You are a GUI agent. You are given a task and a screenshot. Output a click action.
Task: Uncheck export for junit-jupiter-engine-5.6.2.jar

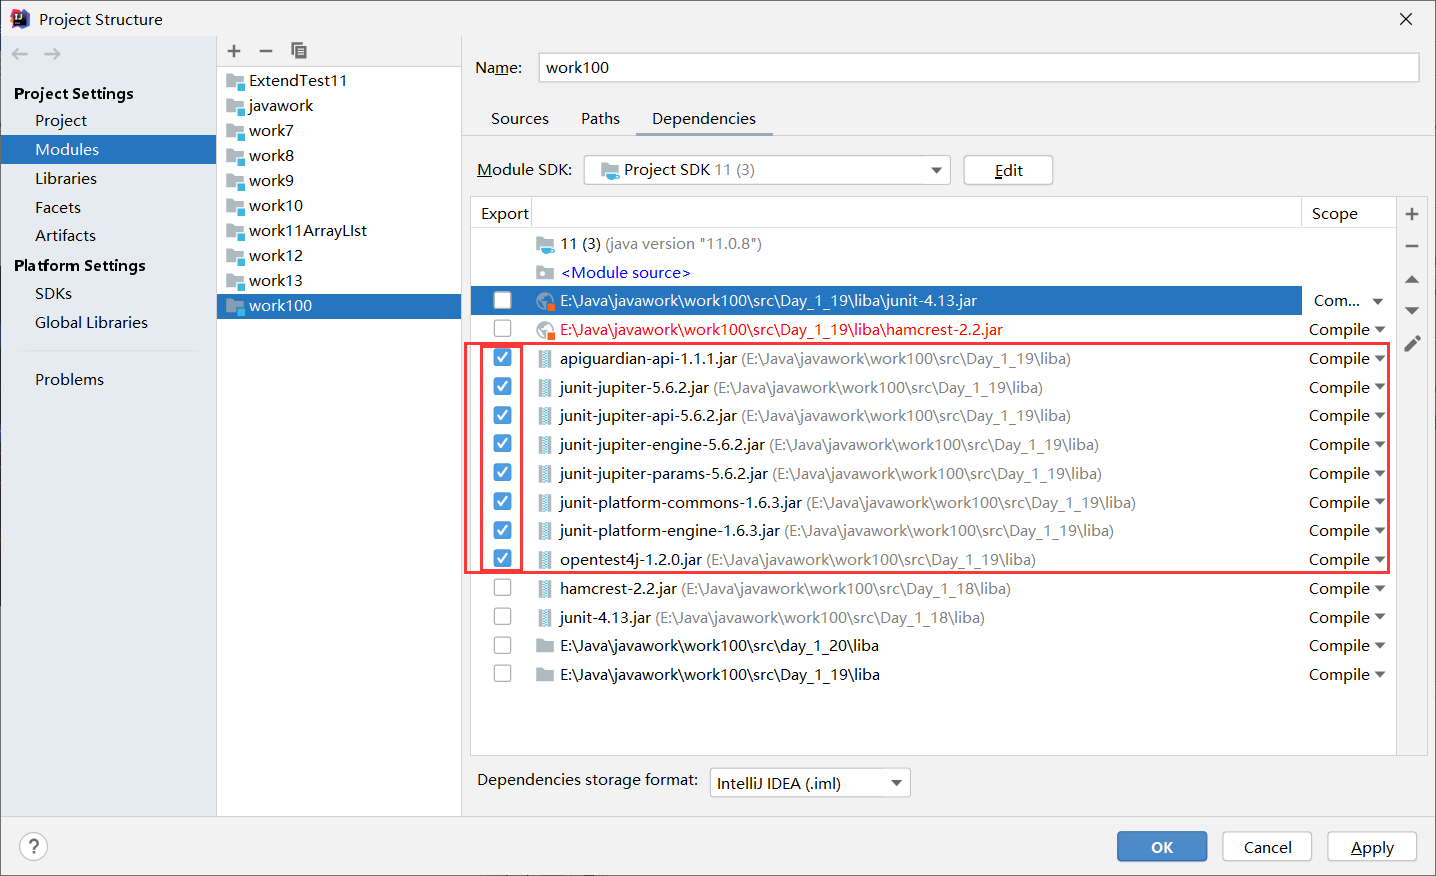(x=502, y=444)
